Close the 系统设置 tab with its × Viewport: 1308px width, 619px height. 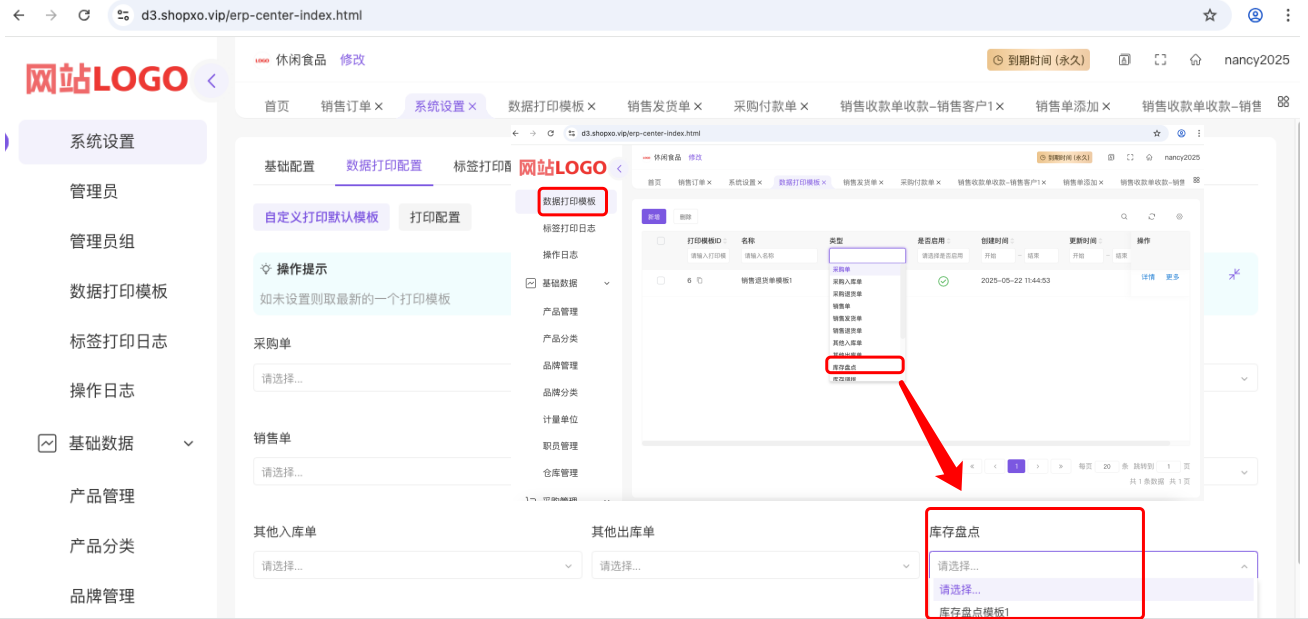[x=472, y=106]
